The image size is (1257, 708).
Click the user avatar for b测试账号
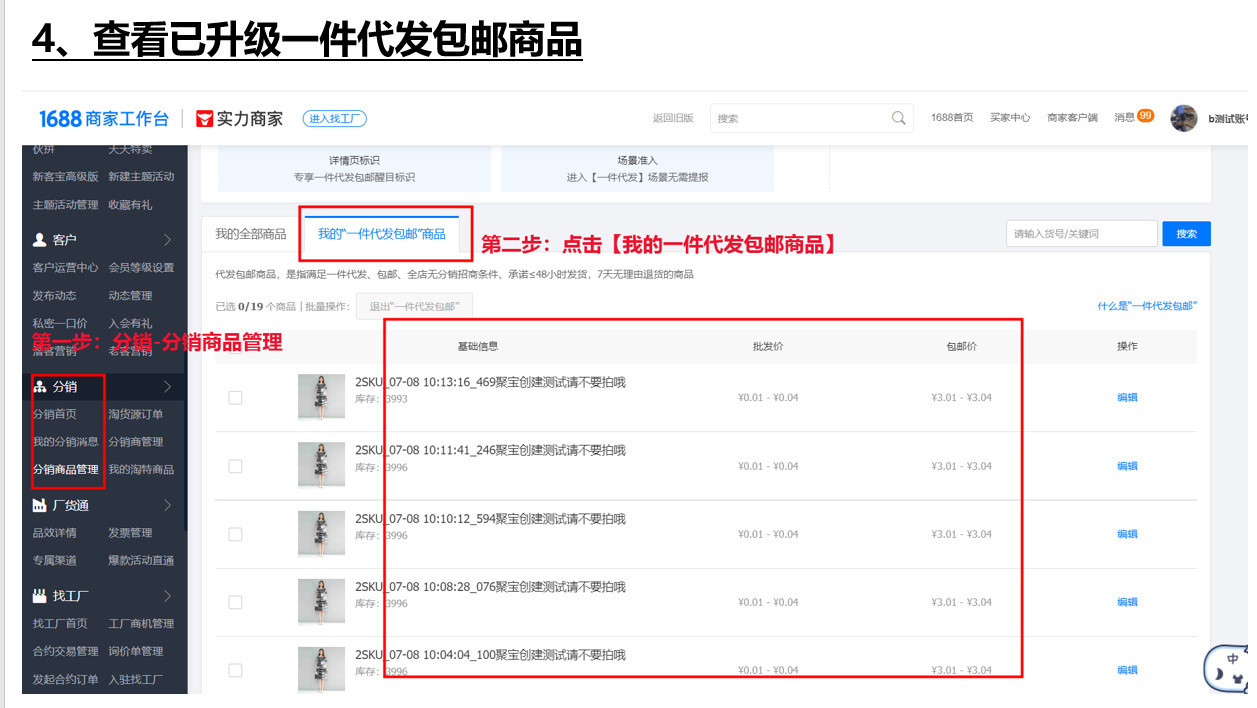coord(1183,118)
